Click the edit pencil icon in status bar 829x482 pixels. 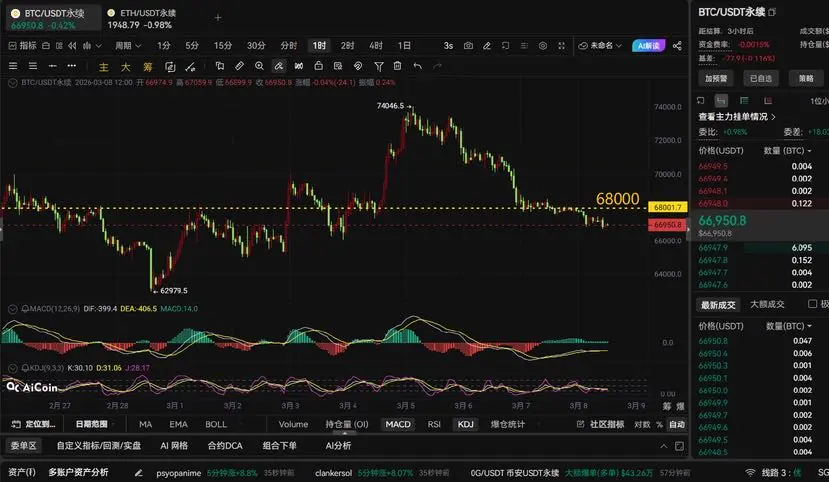click(x=139, y=473)
